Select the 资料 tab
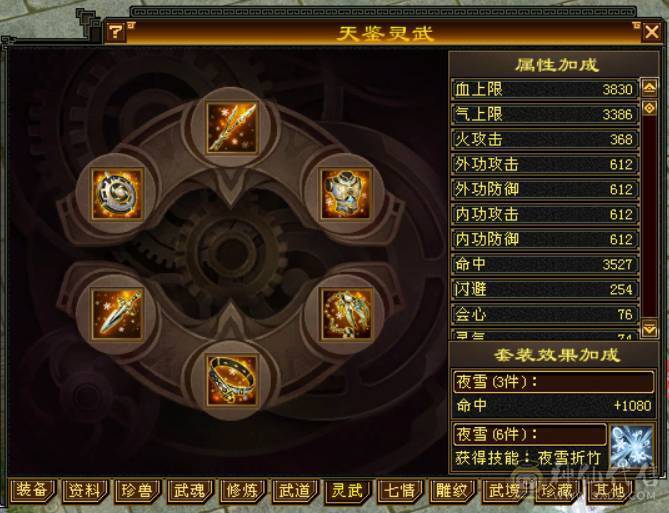This screenshot has width=669, height=513. (84, 490)
